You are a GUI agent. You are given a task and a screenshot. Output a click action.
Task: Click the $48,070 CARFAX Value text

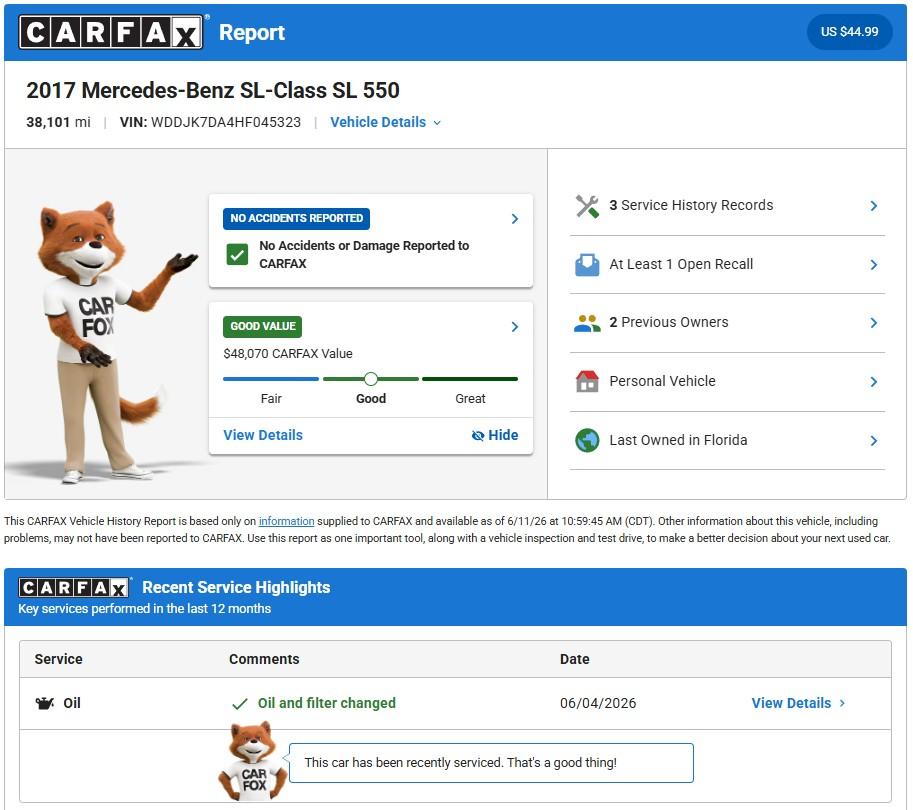(x=288, y=353)
